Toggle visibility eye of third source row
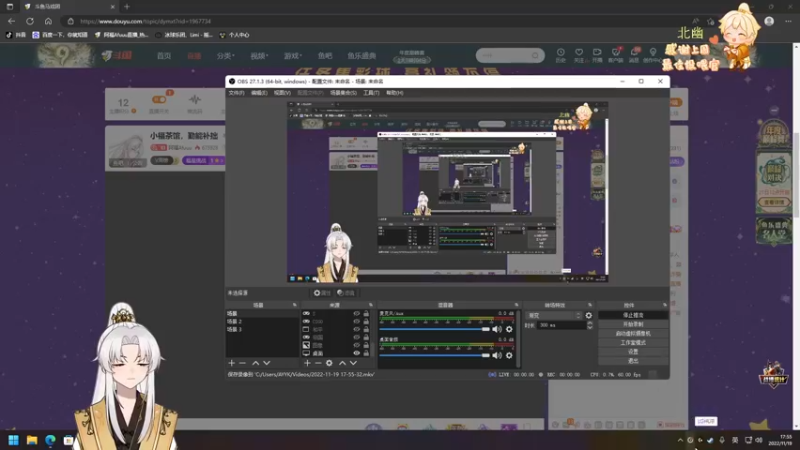Screen dimensions: 800x450 [x=357, y=329]
